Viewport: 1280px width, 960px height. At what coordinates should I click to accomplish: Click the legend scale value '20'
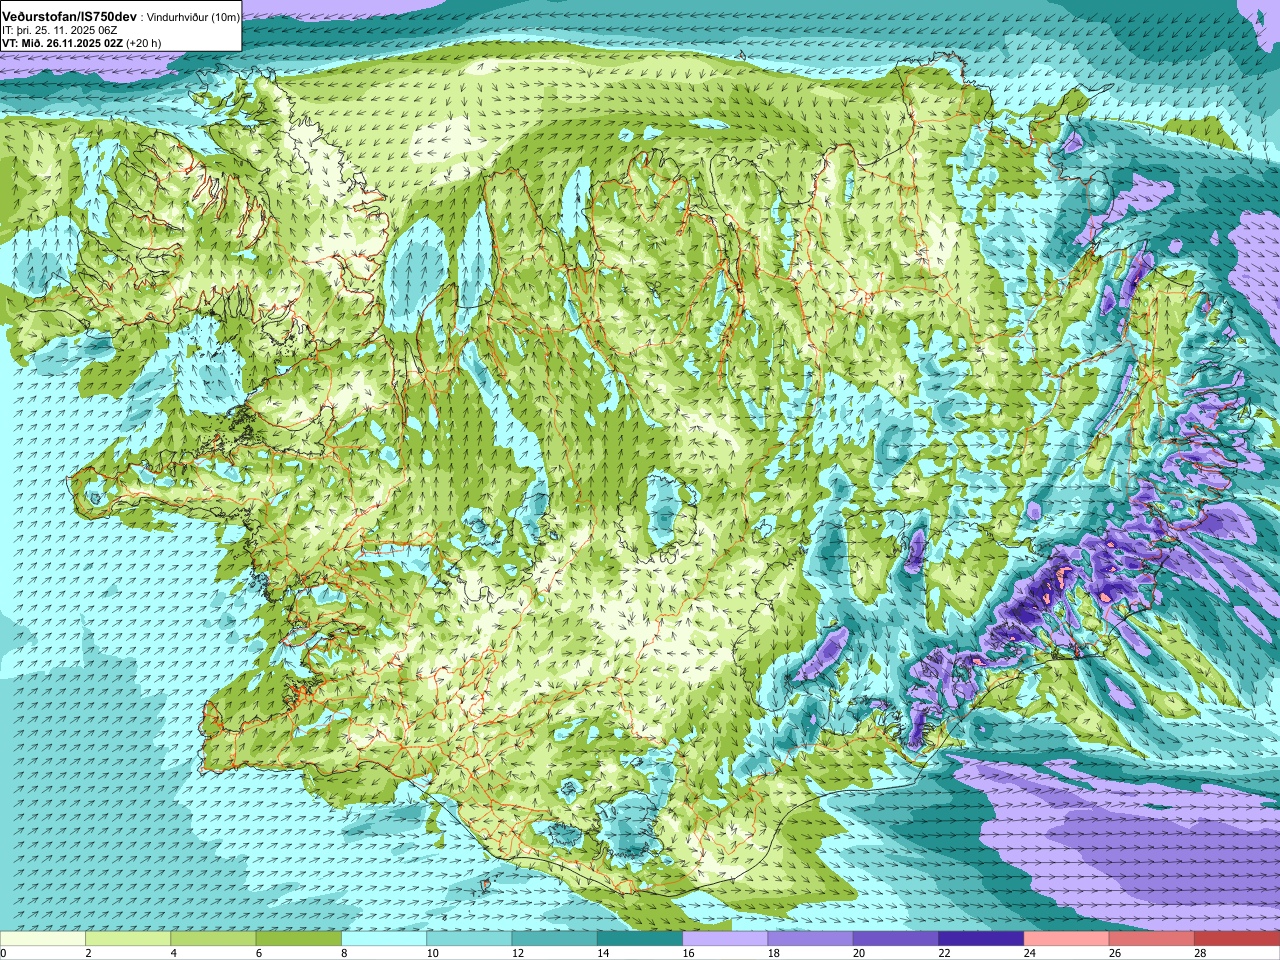[860, 953]
